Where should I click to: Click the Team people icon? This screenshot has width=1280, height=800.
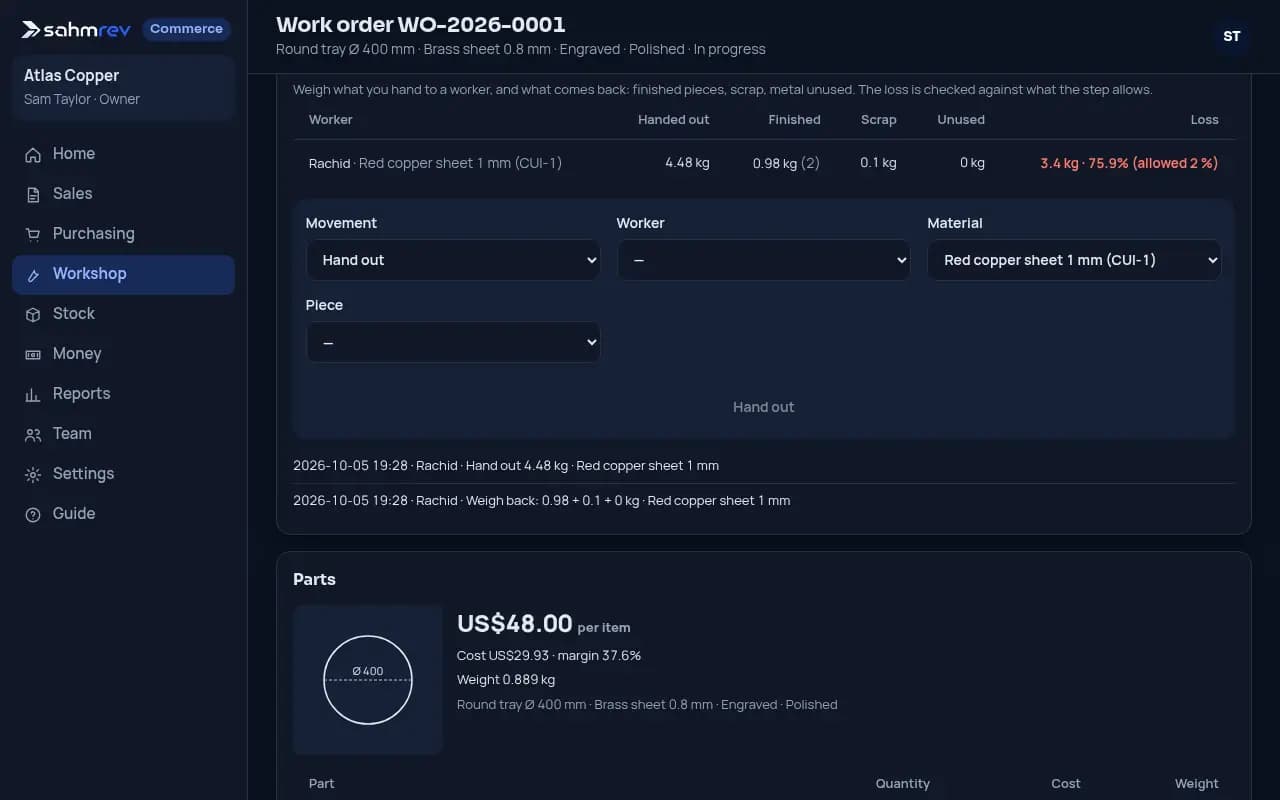click(33, 434)
